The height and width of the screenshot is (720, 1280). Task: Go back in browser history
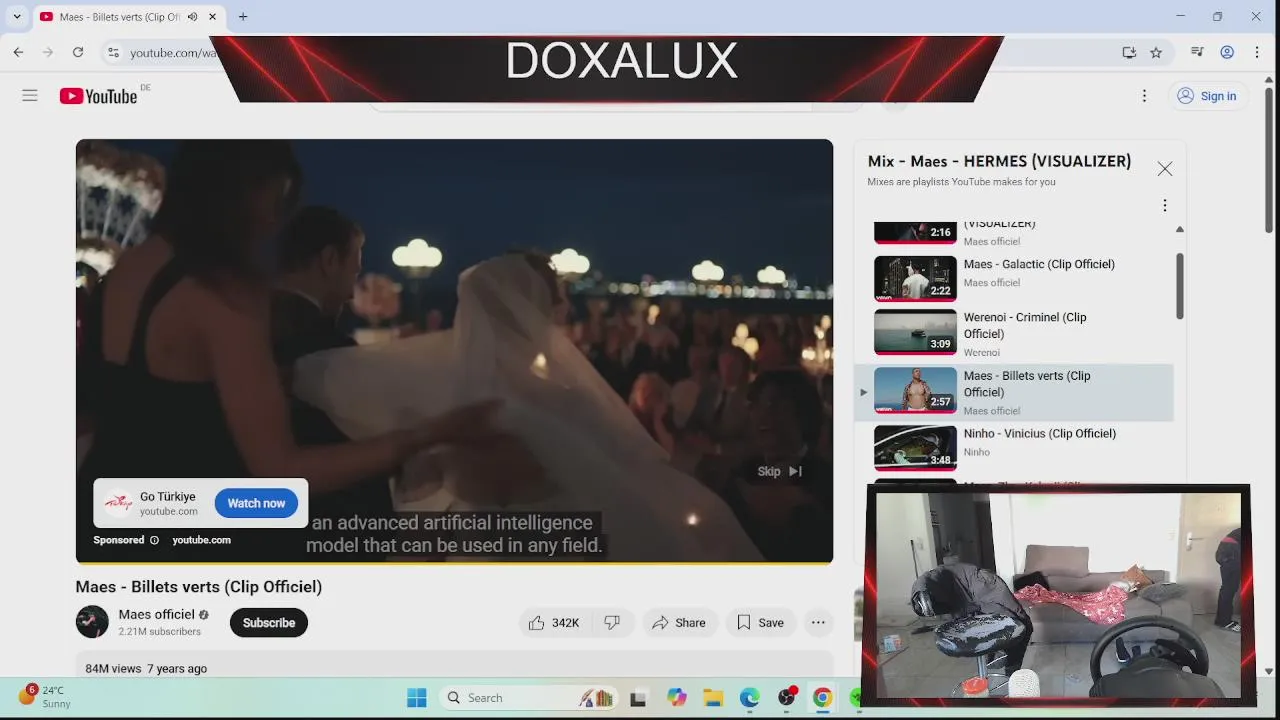click(x=18, y=52)
